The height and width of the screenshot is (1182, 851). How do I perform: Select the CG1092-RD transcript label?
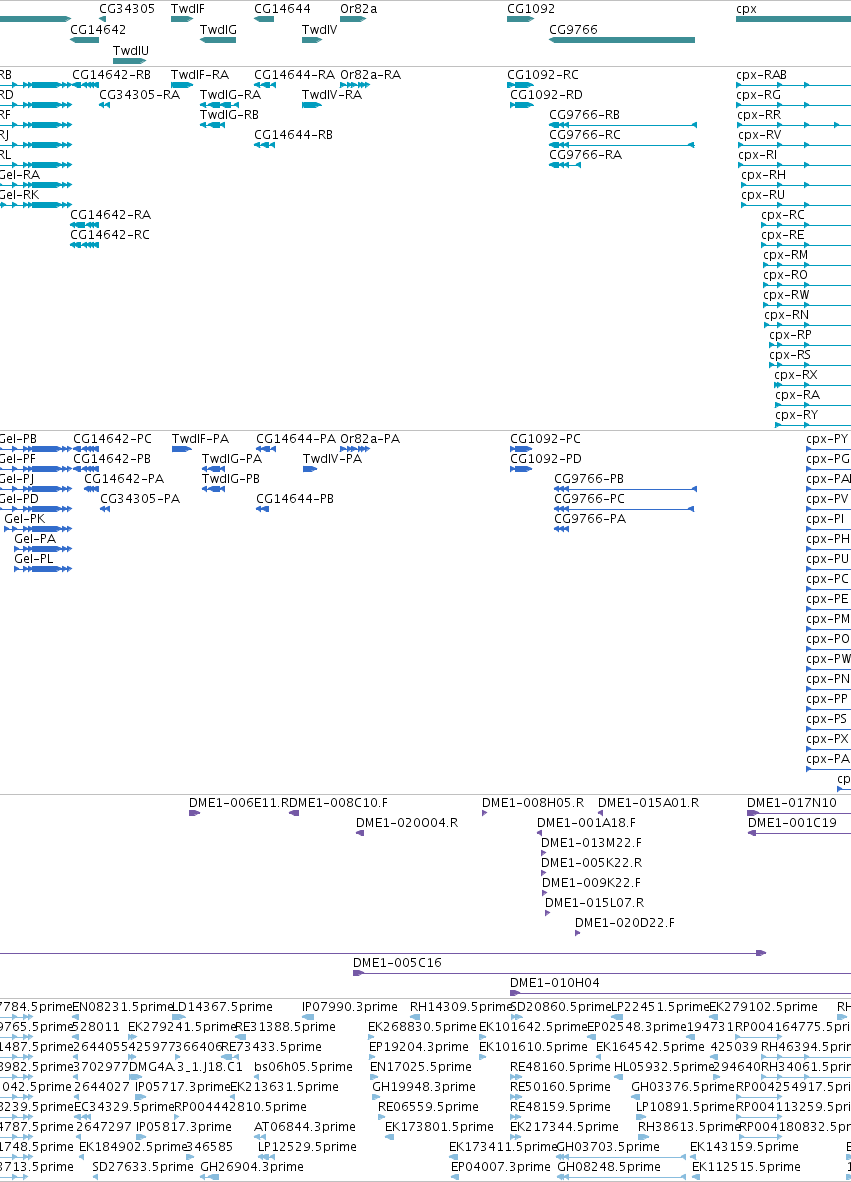[x=546, y=95]
